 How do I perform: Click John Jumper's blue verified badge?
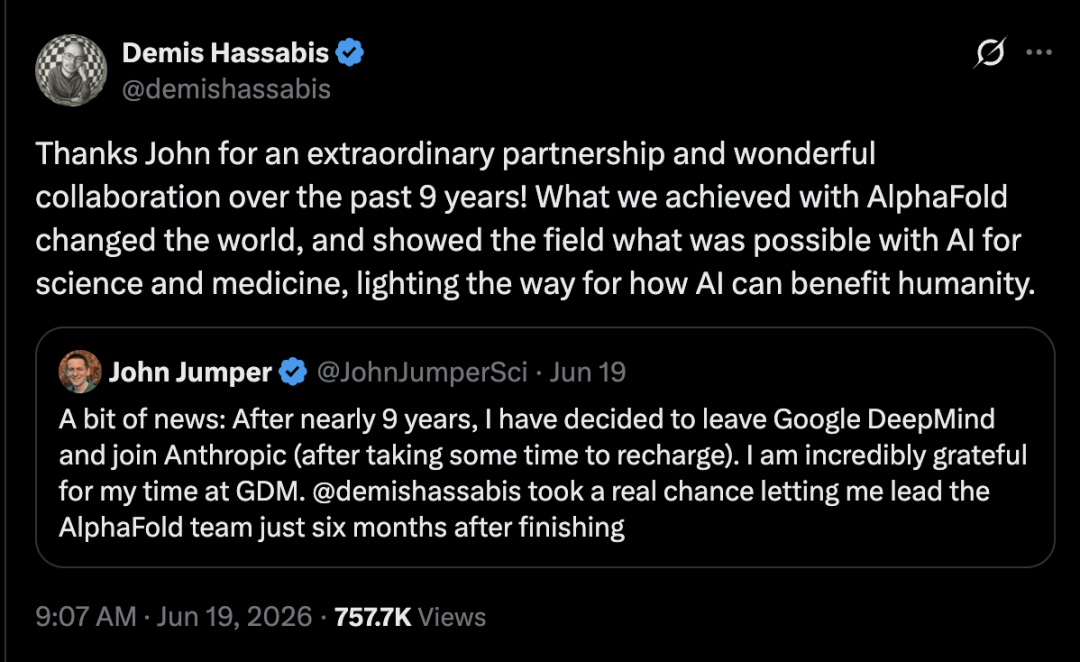click(293, 372)
